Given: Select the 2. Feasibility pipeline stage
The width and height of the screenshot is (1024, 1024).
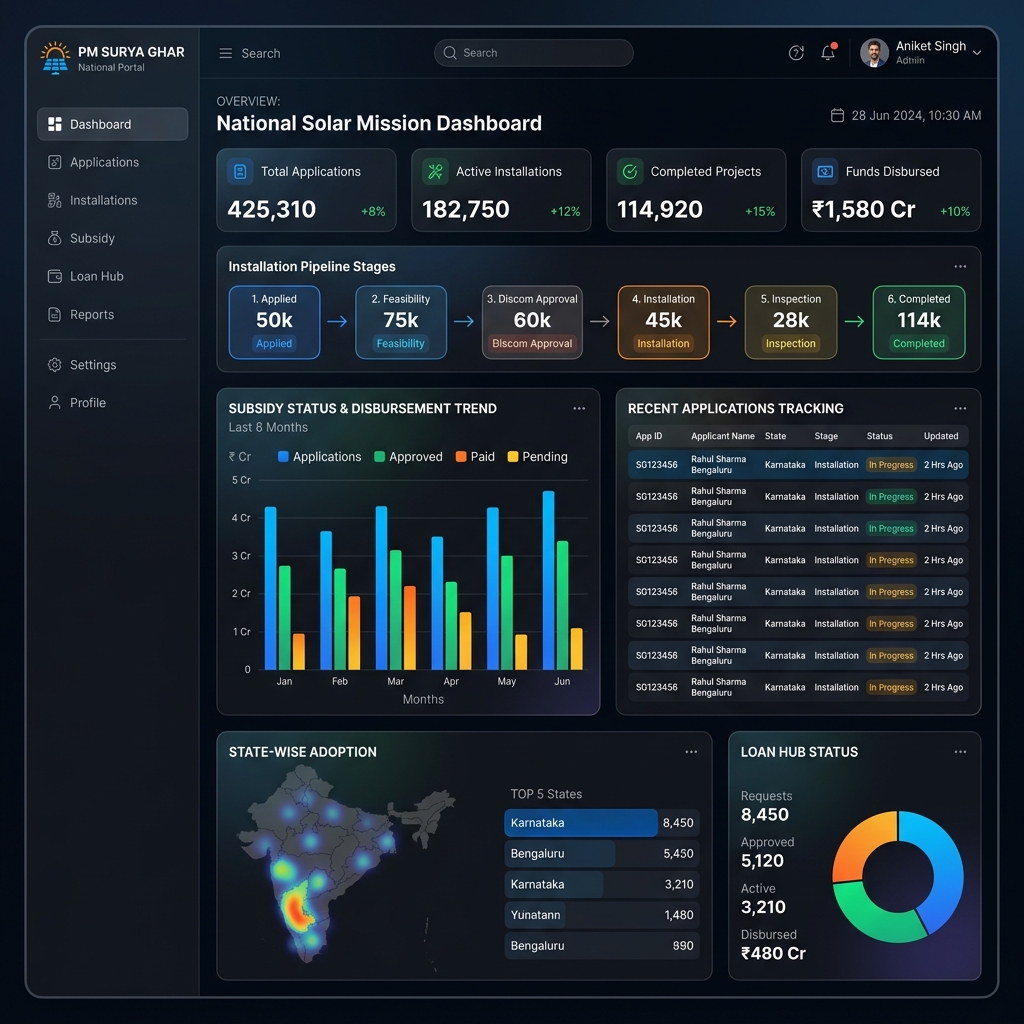Looking at the screenshot, I should pos(401,322).
